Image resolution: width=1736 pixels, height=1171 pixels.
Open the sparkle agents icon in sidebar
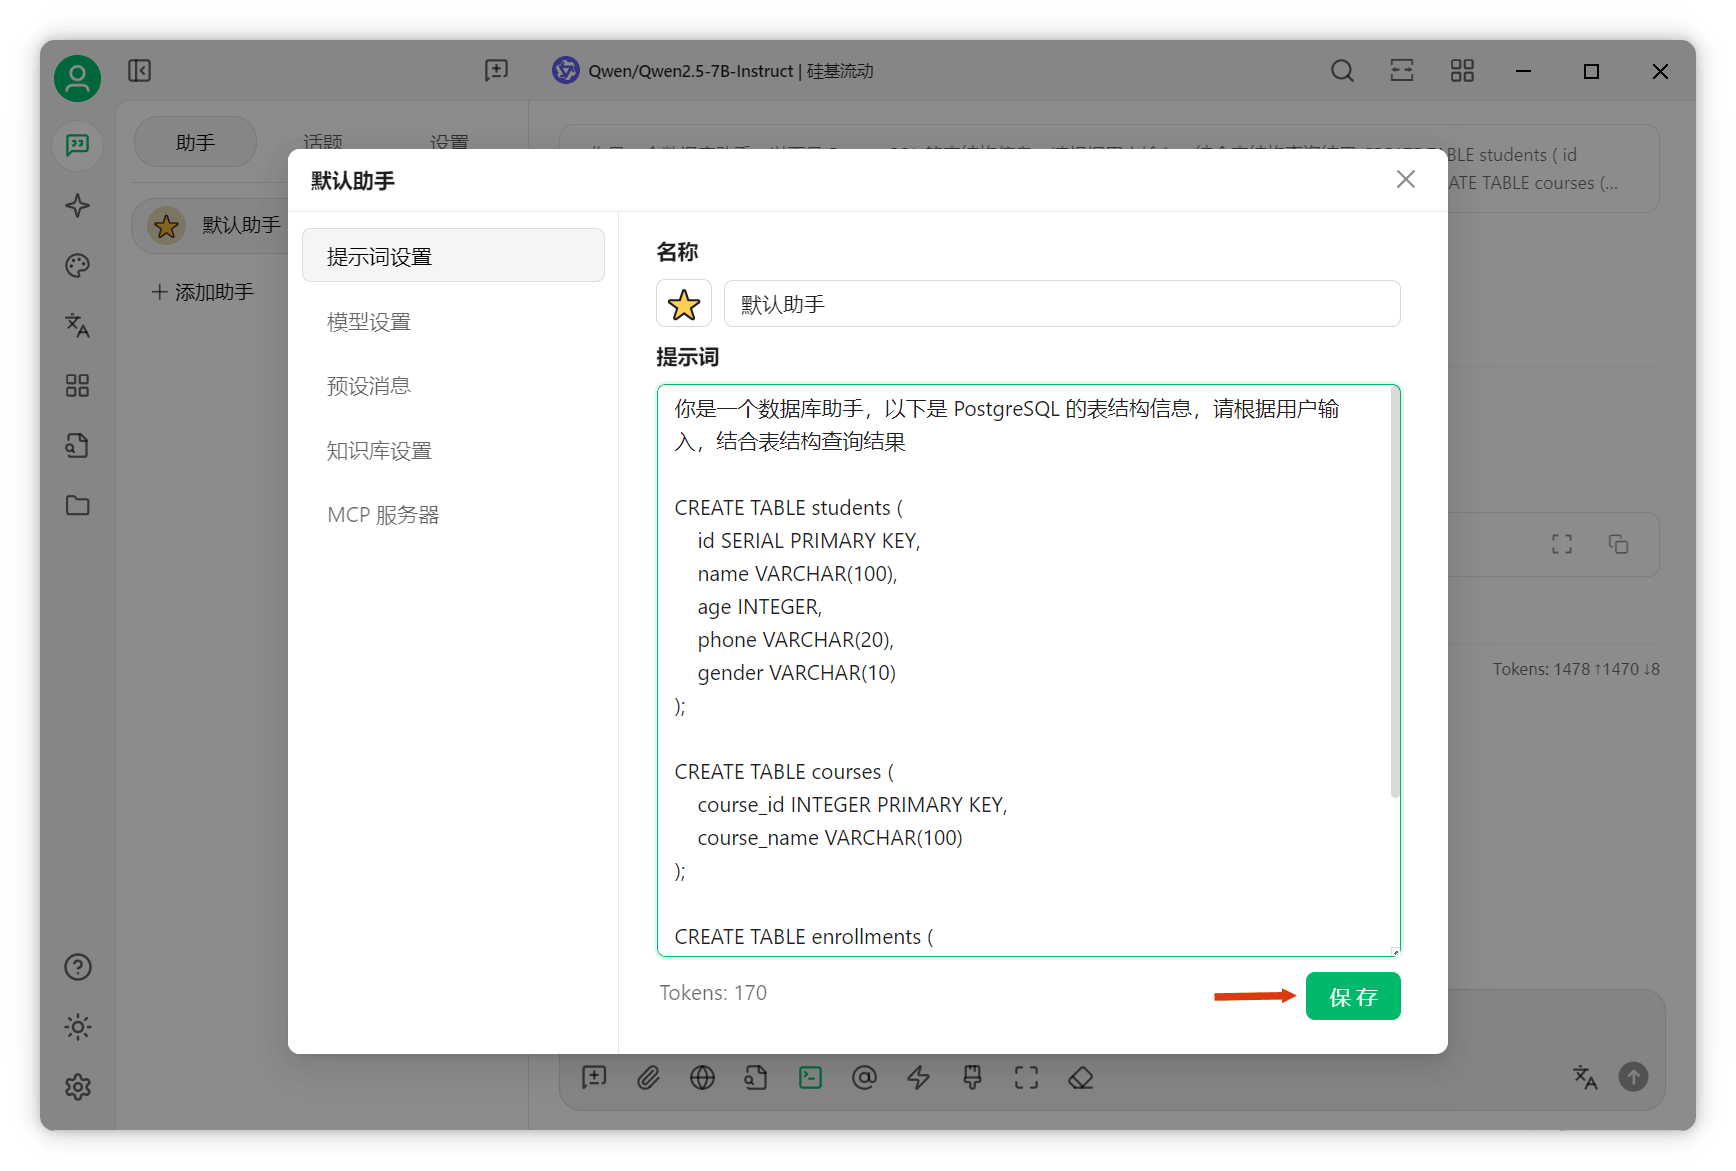[77, 205]
